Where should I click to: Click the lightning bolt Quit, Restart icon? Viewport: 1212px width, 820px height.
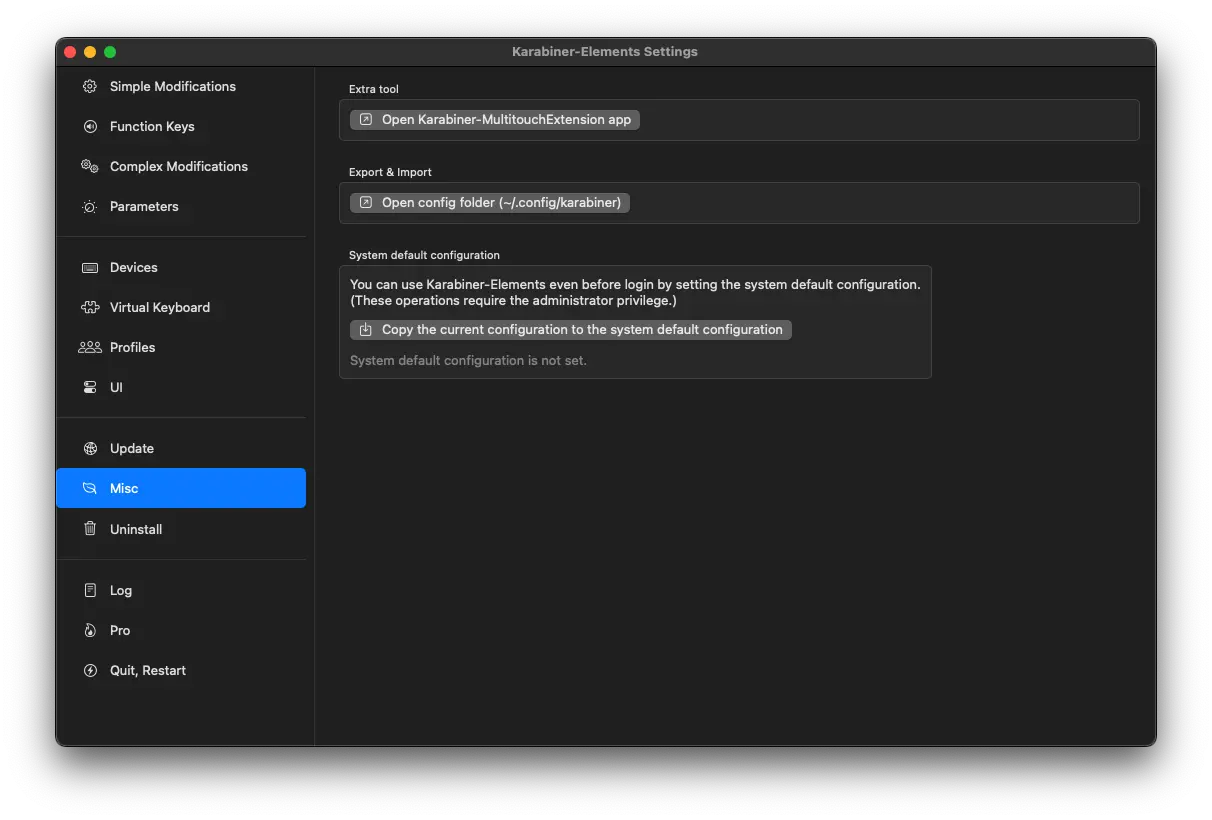[x=90, y=670]
